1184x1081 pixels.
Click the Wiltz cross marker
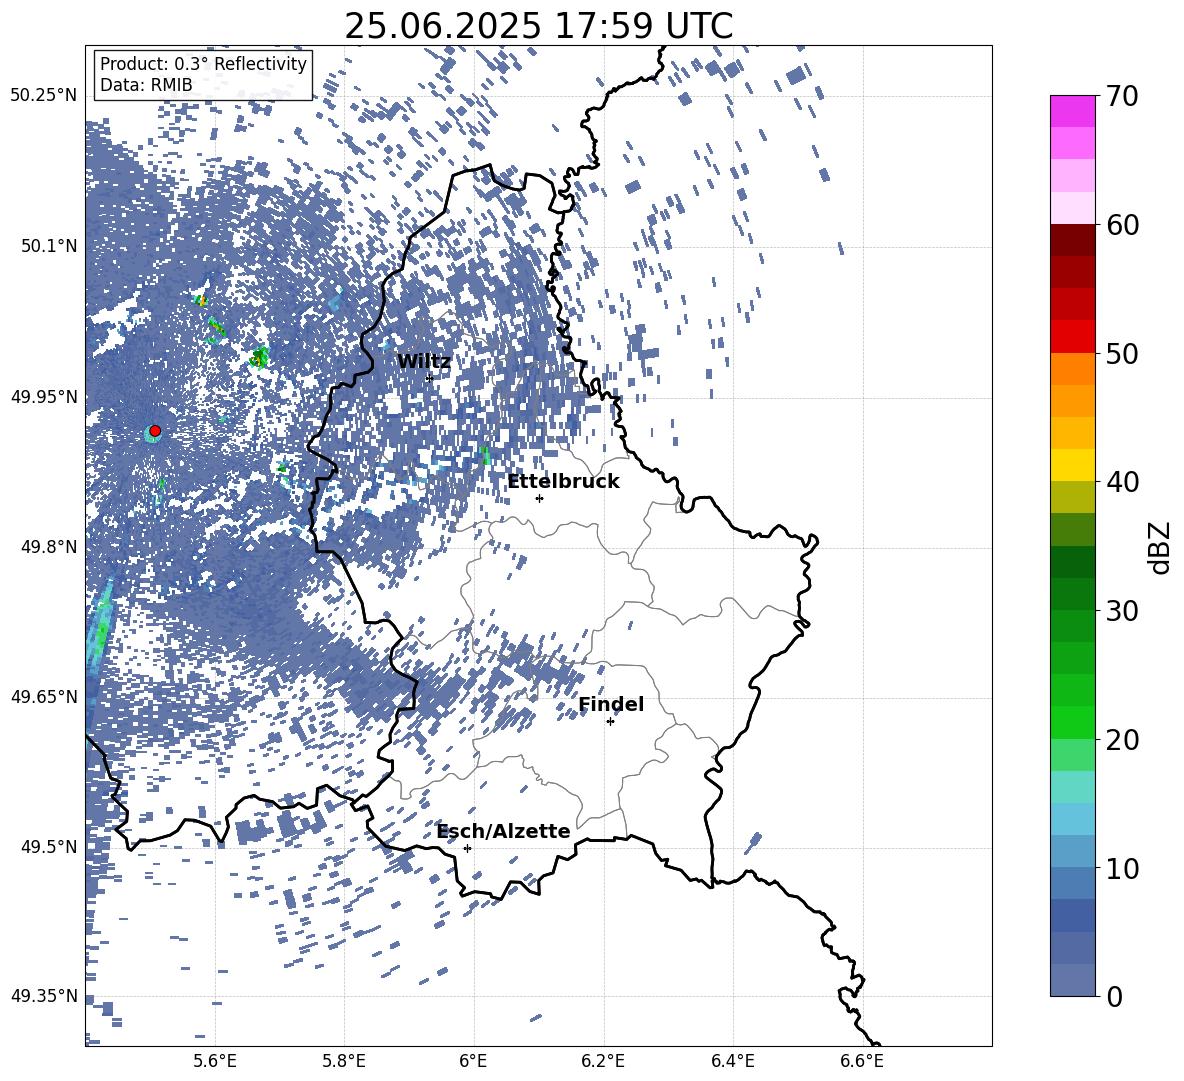[x=430, y=378]
